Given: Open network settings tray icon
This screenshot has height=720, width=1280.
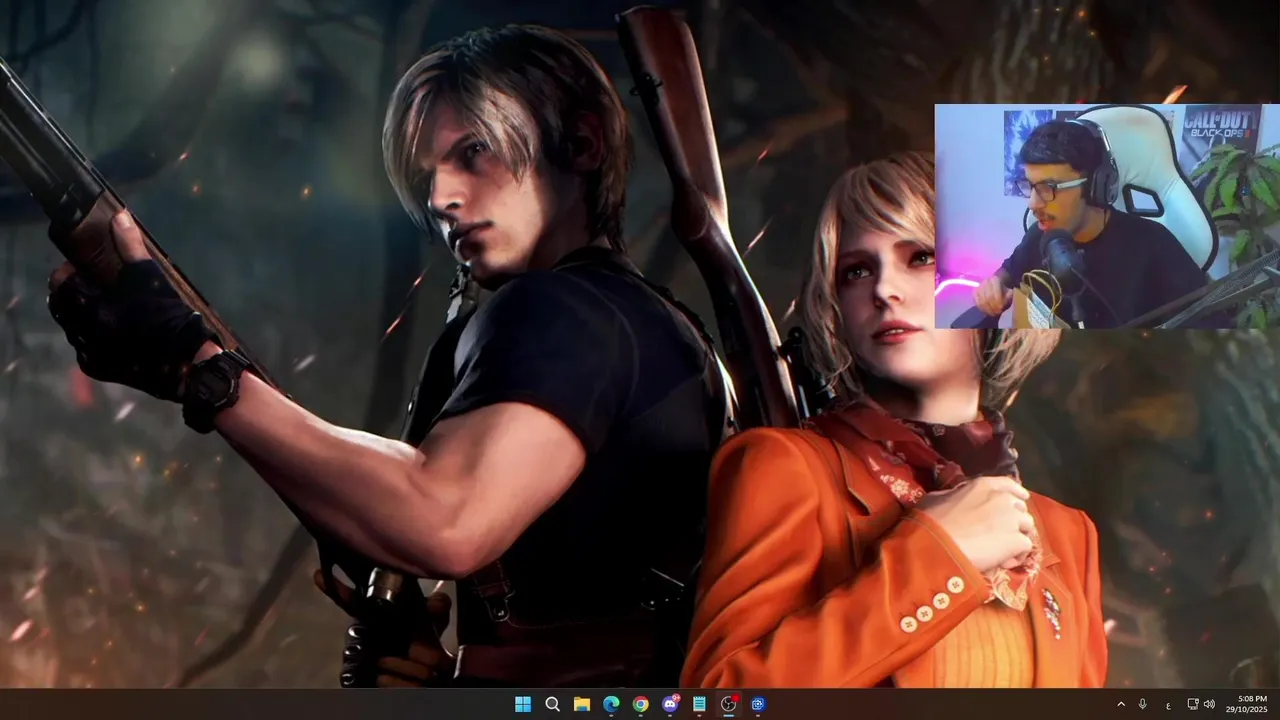Looking at the screenshot, I should click(1193, 704).
